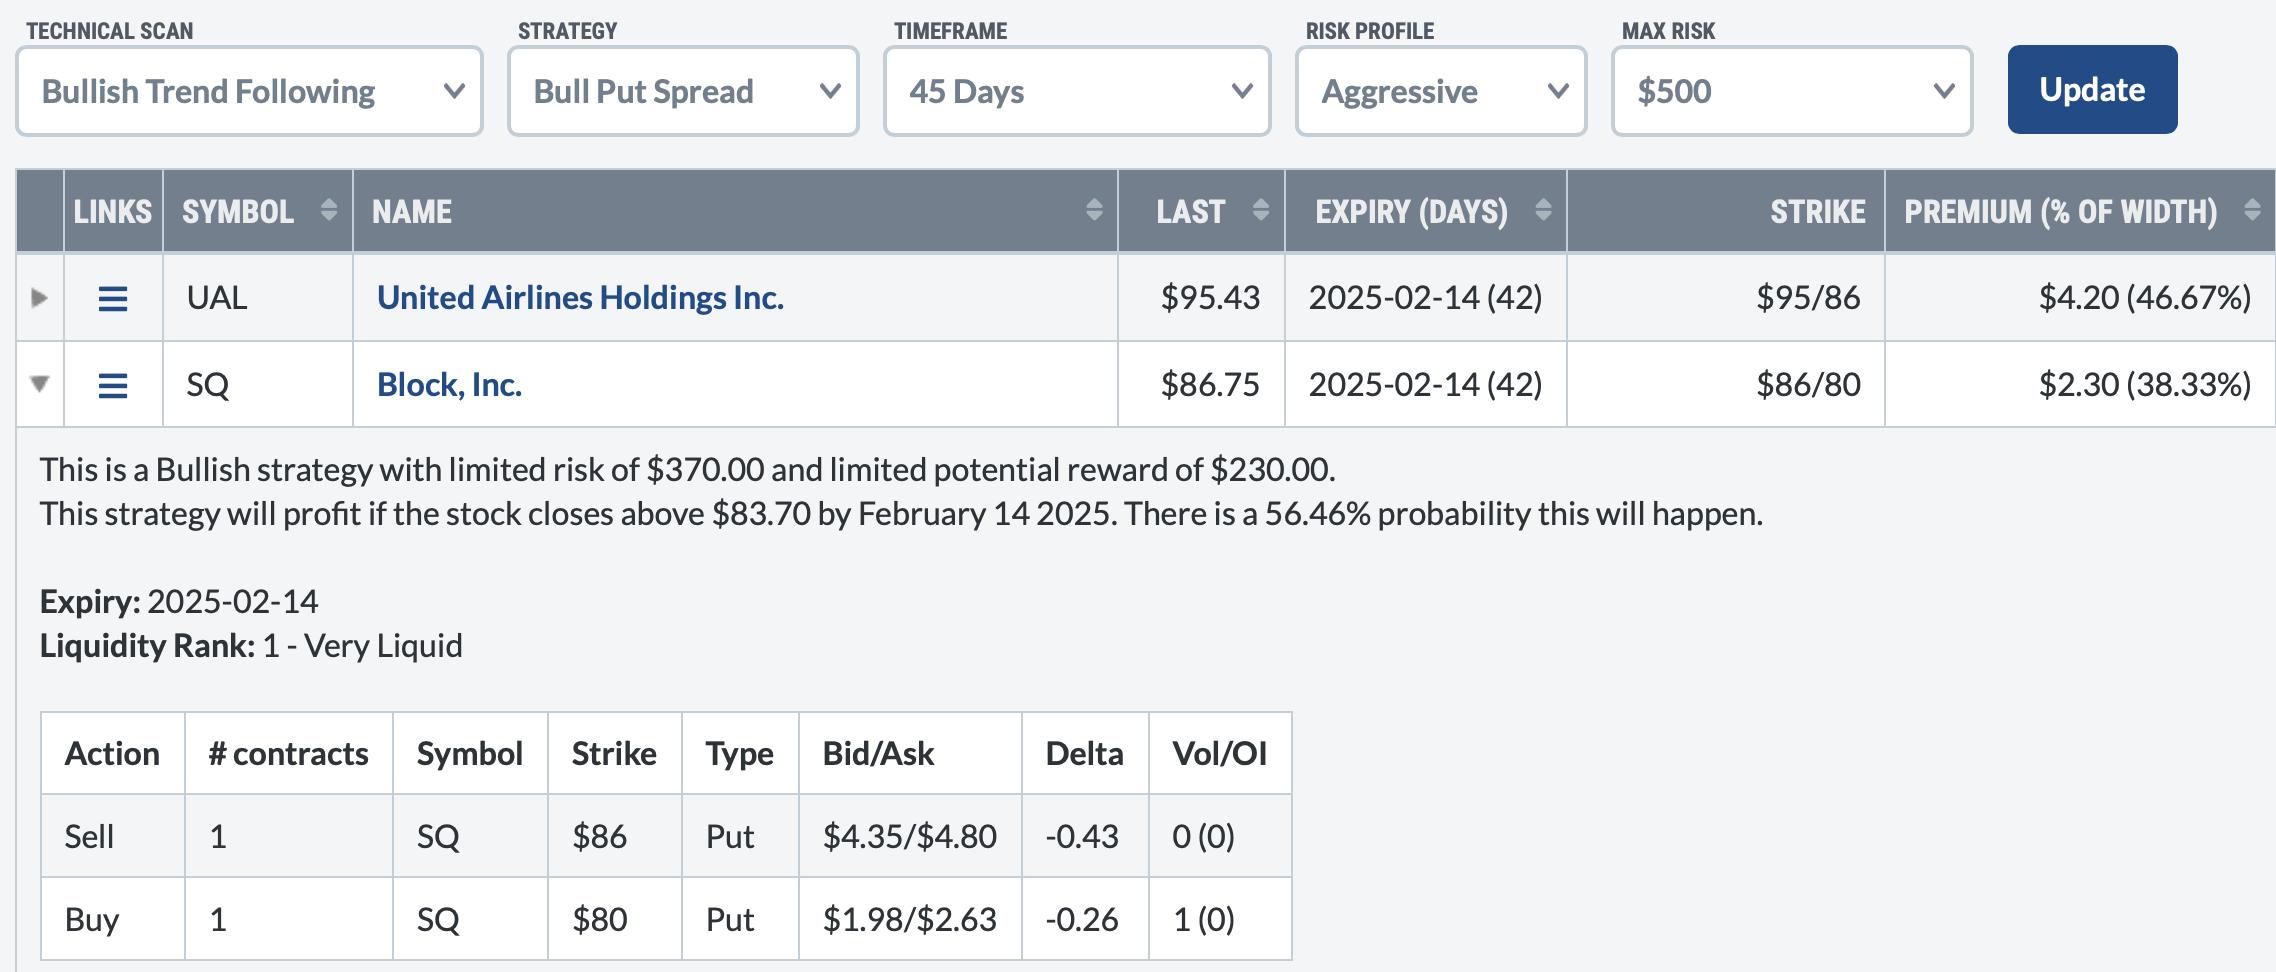
Task: Click SQ expiry 2025-02-14 (42) cell
Action: (1426, 384)
